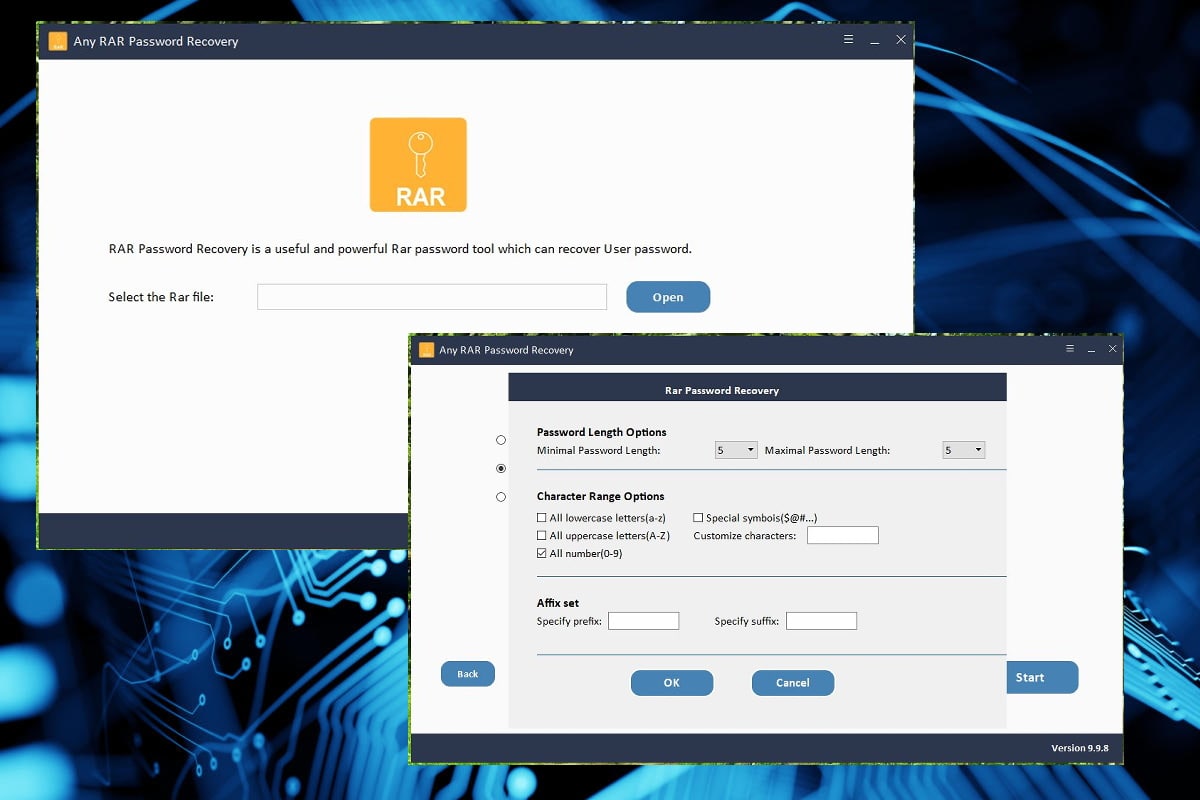Click the back window title text

point(156,41)
